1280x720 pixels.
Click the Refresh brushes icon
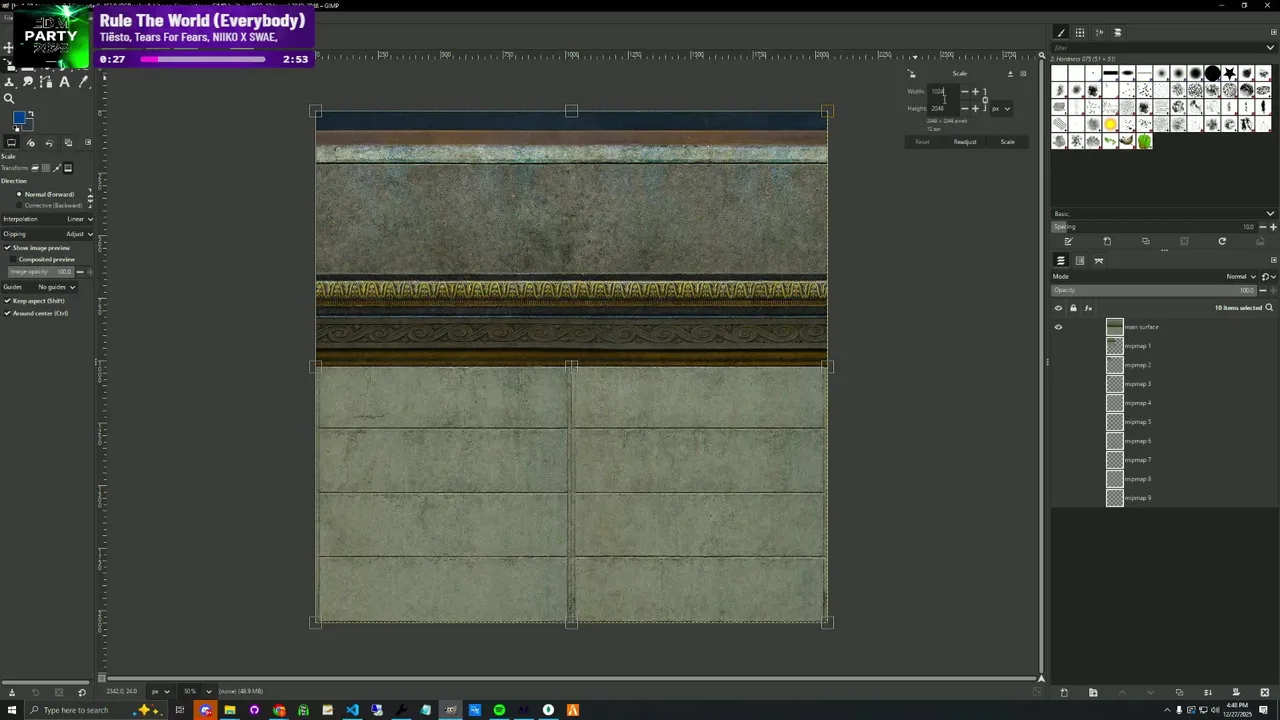[x=1222, y=241]
